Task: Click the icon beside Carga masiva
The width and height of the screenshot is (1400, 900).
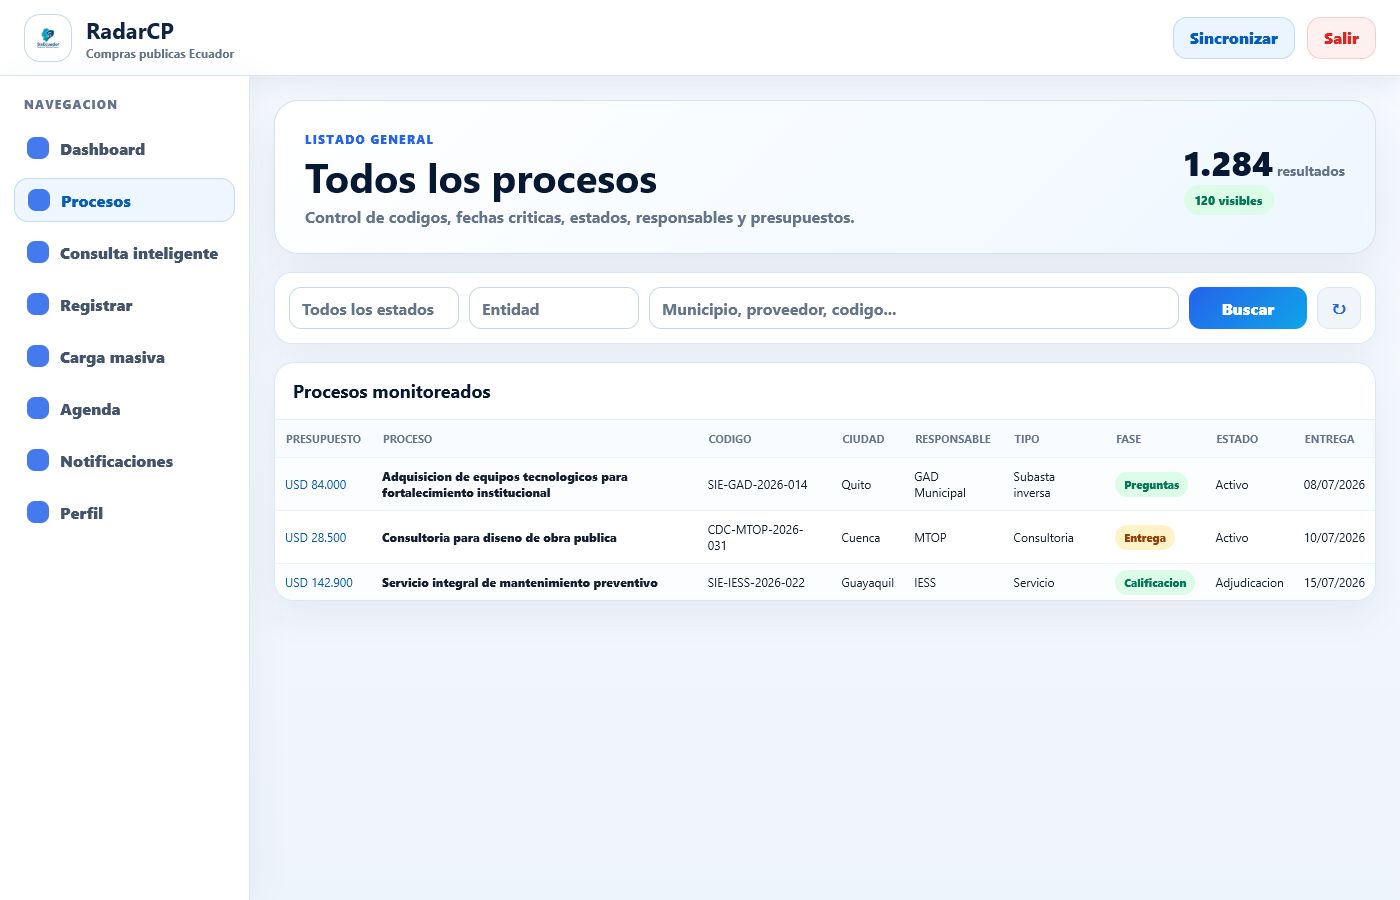Action: (38, 356)
